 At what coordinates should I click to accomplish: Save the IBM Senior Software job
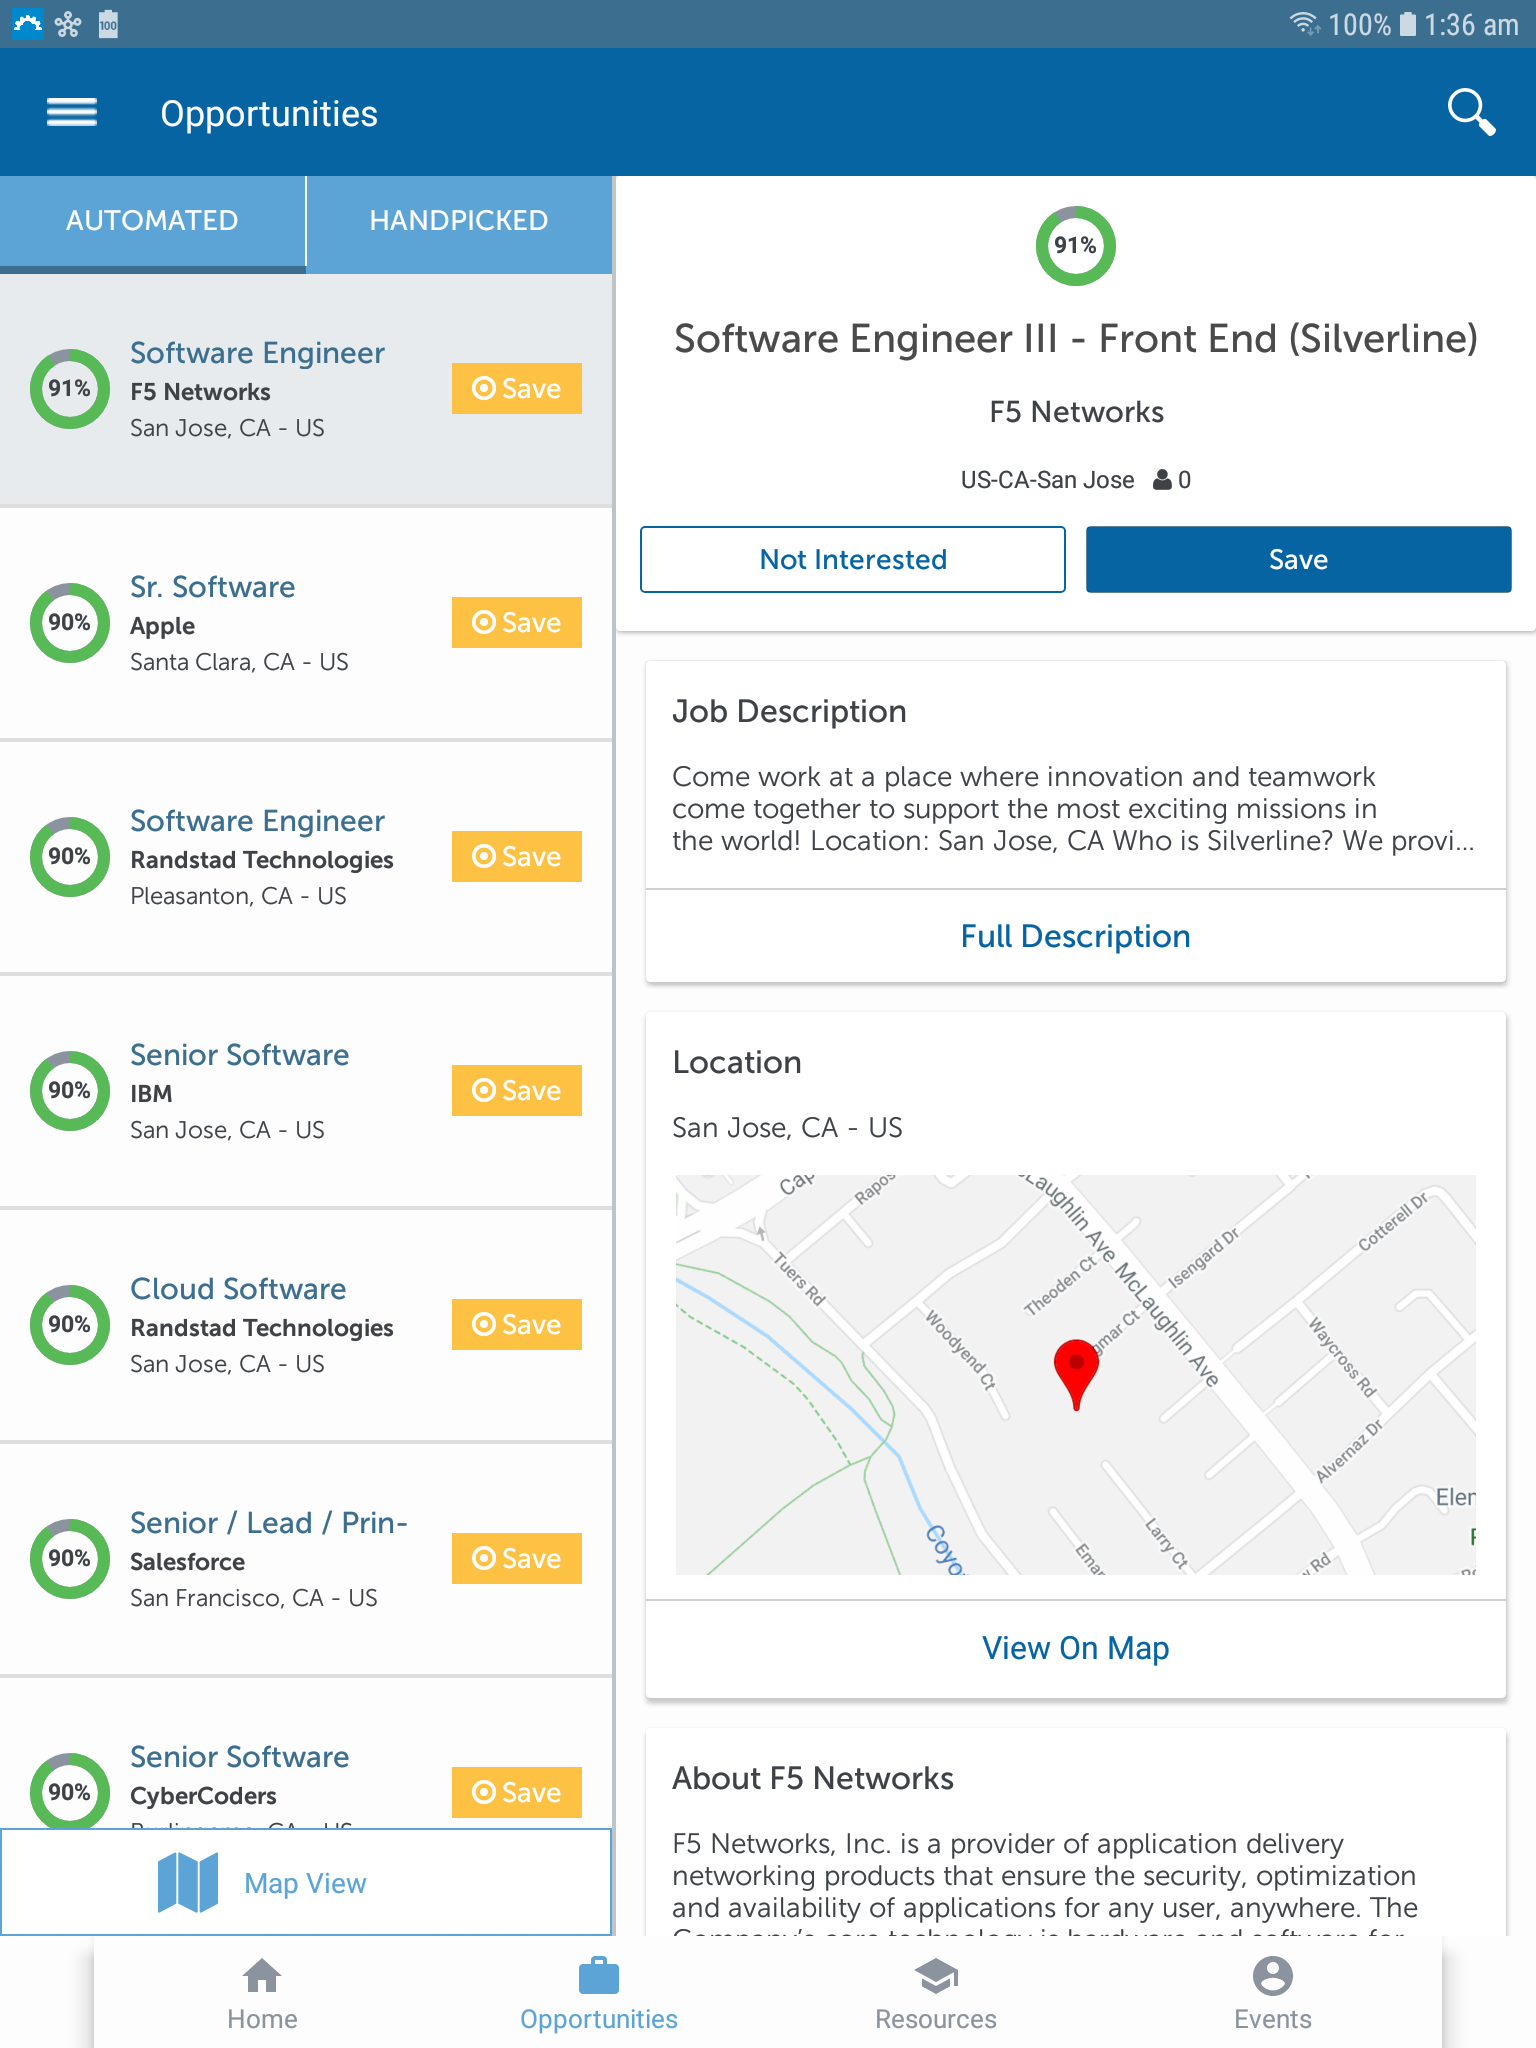[x=516, y=1090]
